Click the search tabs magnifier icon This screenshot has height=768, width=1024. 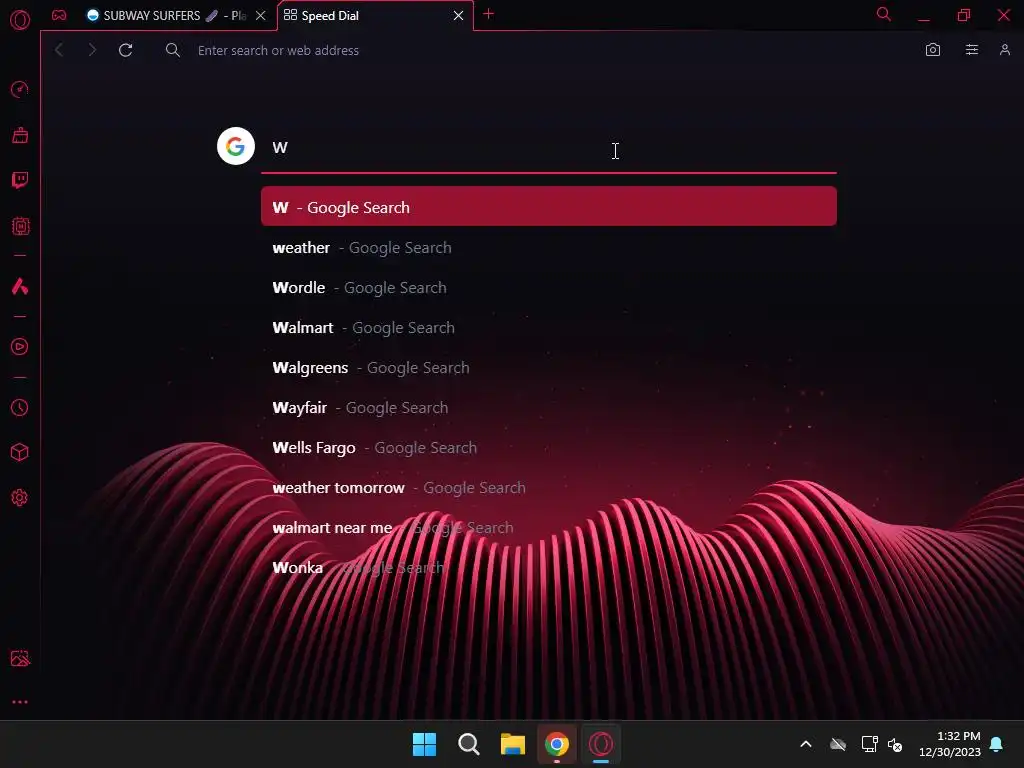tap(884, 14)
